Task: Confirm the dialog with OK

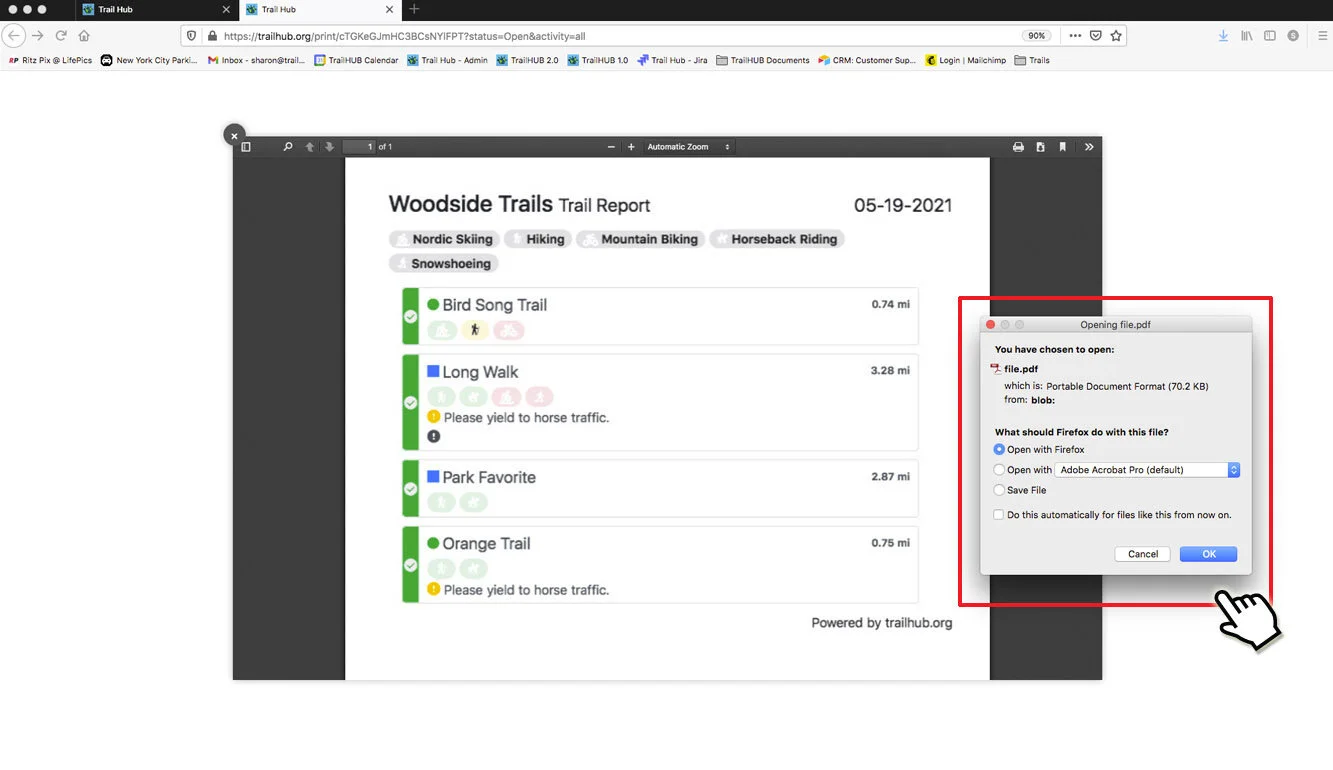Action: pyautogui.click(x=1208, y=554)
